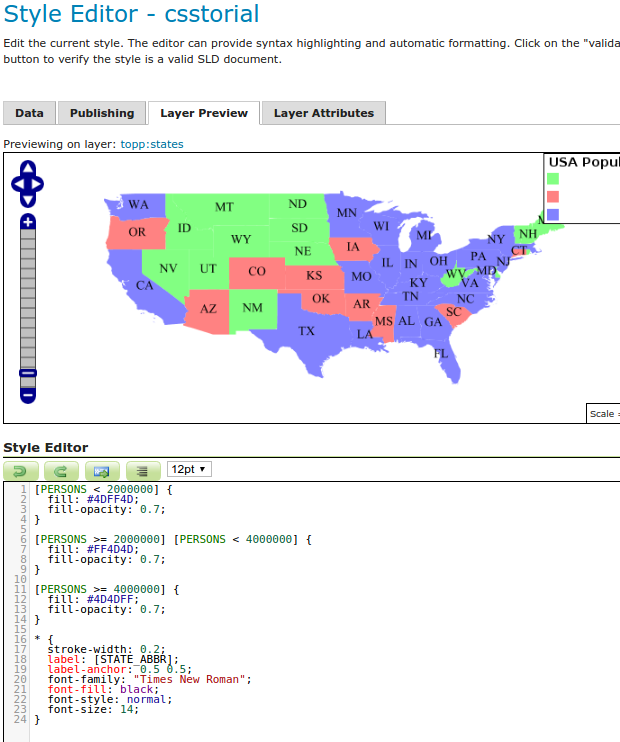This screenshot has width=620, height=742.
Task: Click the GA state label on map
Action: pos(433,322)
